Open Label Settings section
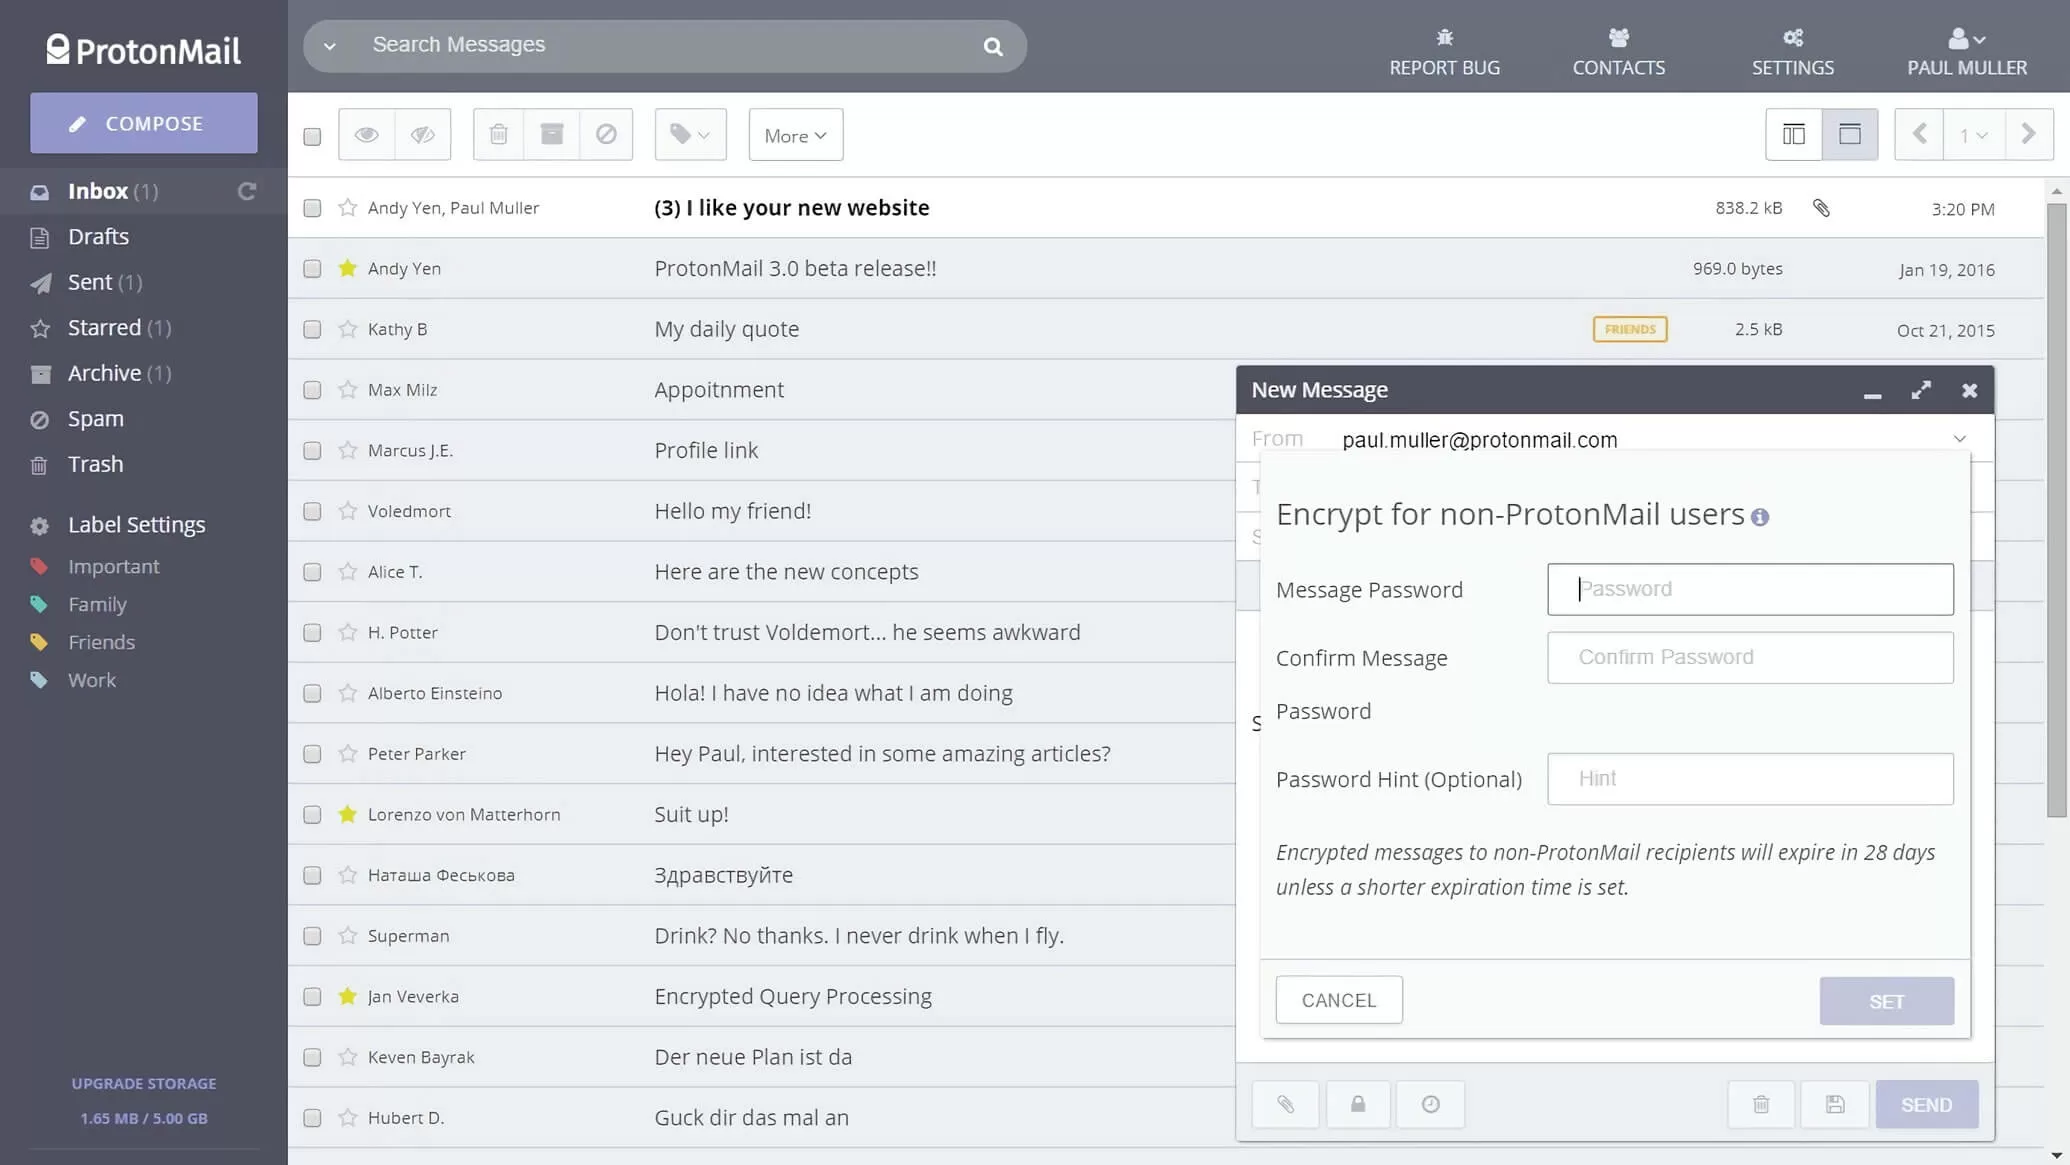The image size is (2070, 1165). click(x=136, y=523)
